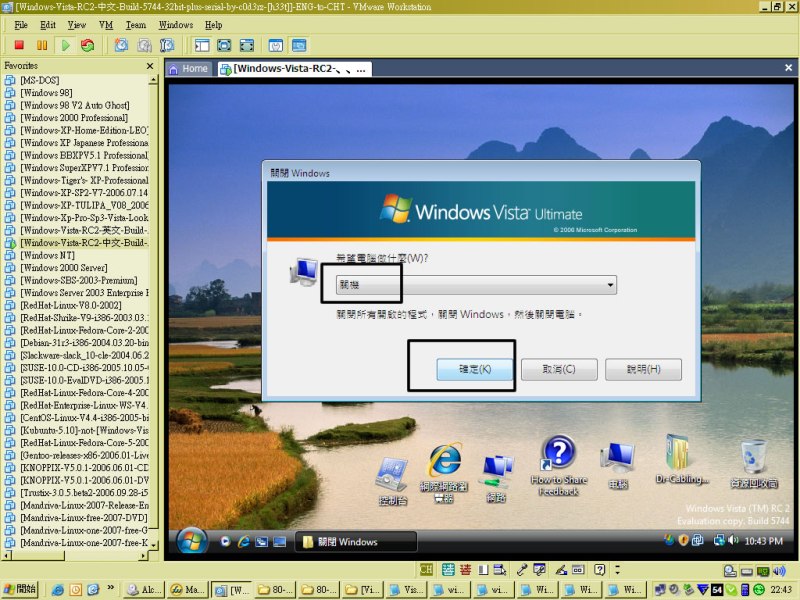Image resolution: width=800 pixels, height=600 pixels.
Task: Open the Dr-Cabling desktop icon
Action: (x=682, y=460)
